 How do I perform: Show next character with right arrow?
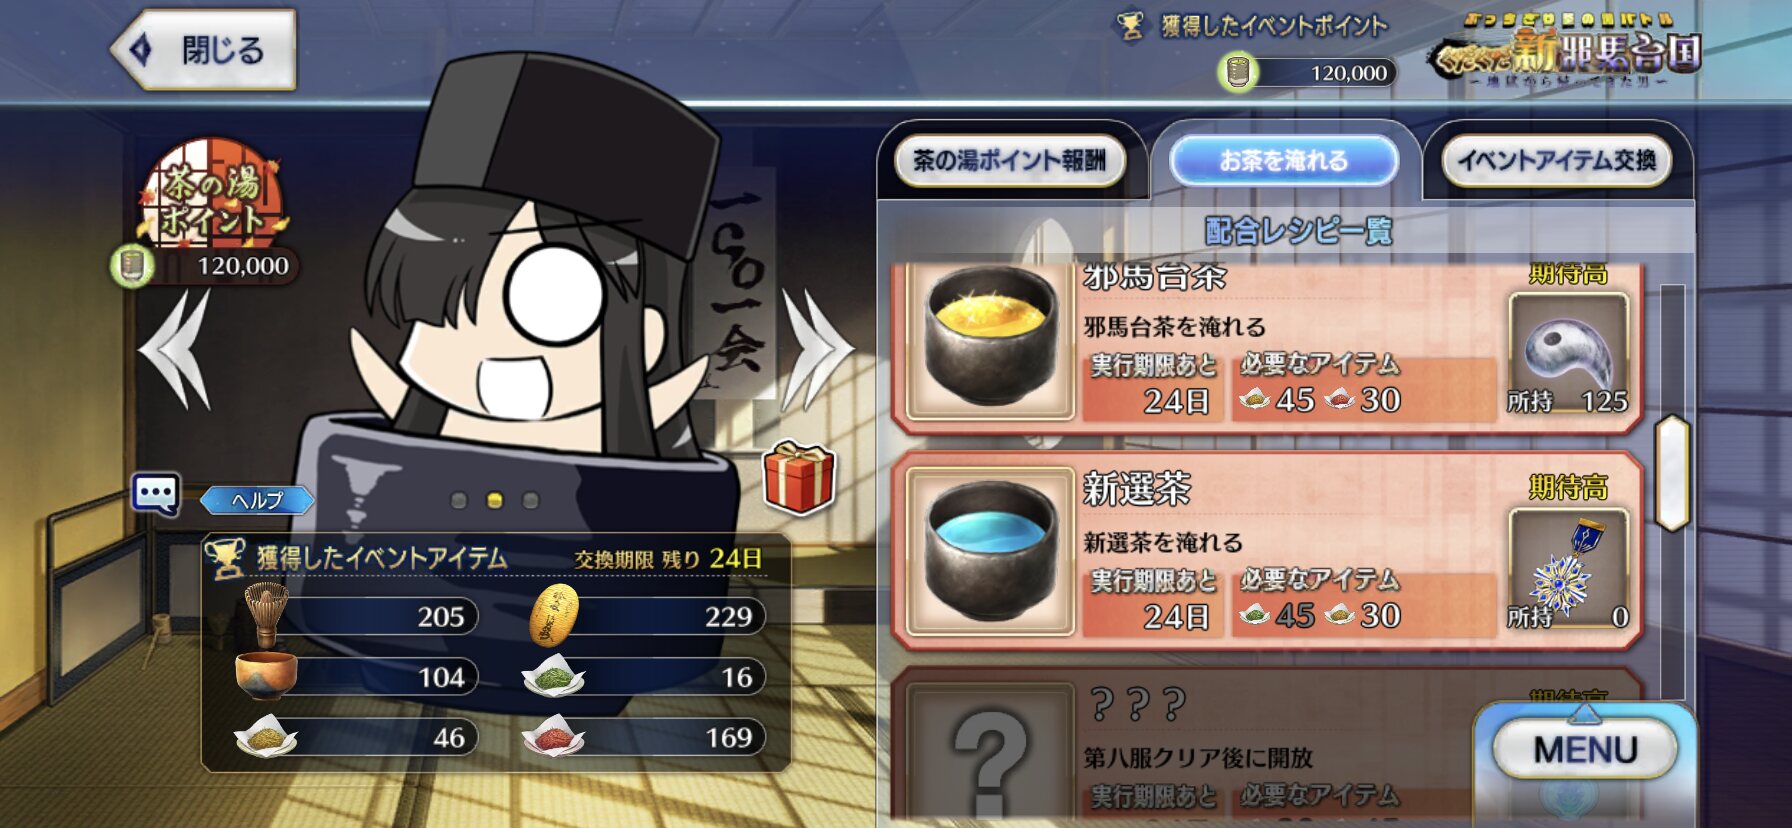816,350
